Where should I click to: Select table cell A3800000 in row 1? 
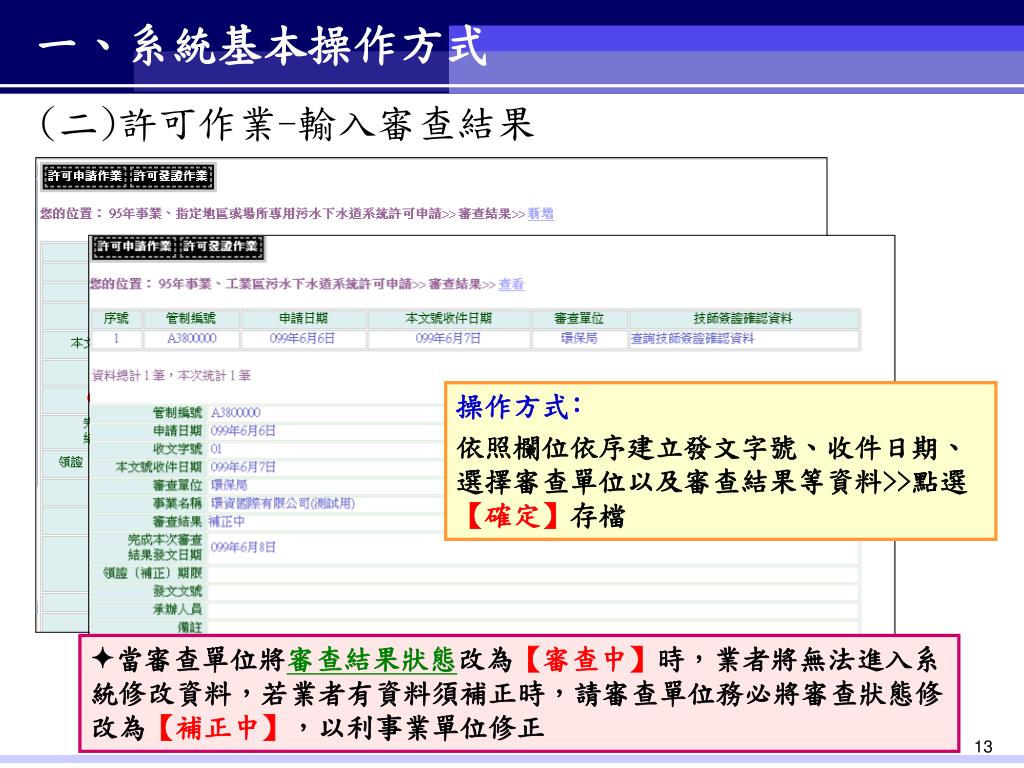pos(191,339)
